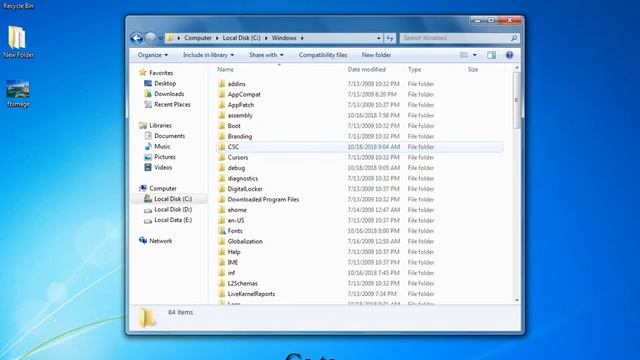
Task: Open Recent Places in sidebar
Action: (172, 104)
